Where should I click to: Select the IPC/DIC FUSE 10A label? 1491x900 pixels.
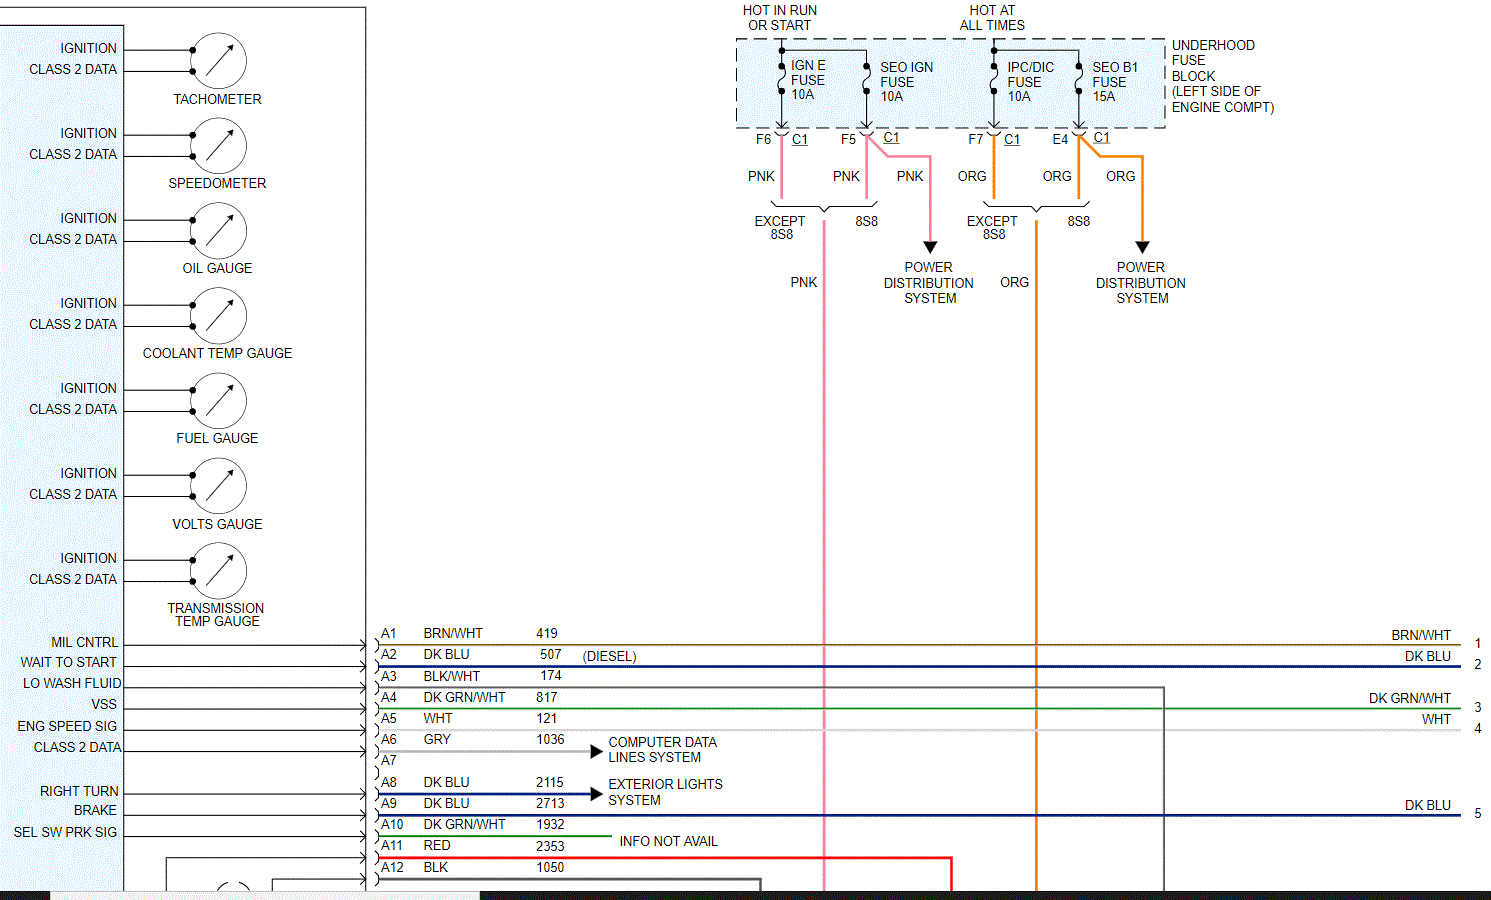tap(1030, 82)
